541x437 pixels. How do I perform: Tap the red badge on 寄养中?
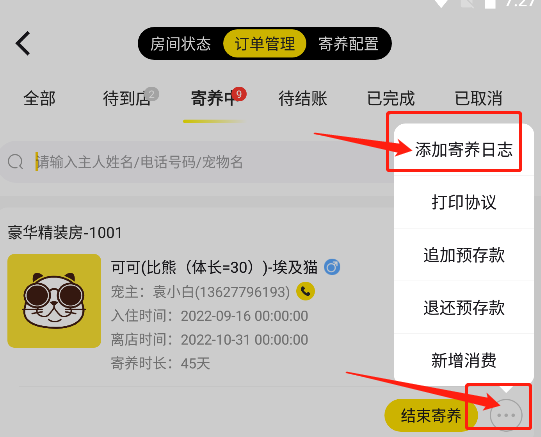click(x=239, y=94)
